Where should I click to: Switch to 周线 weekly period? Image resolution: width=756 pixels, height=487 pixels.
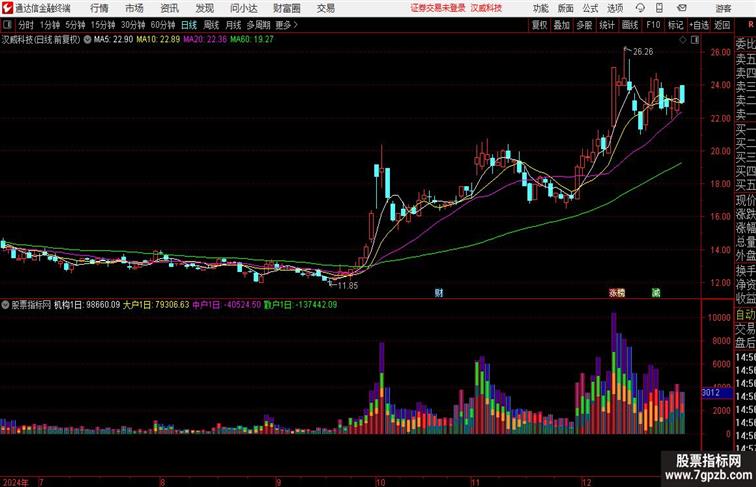point(211,25)
